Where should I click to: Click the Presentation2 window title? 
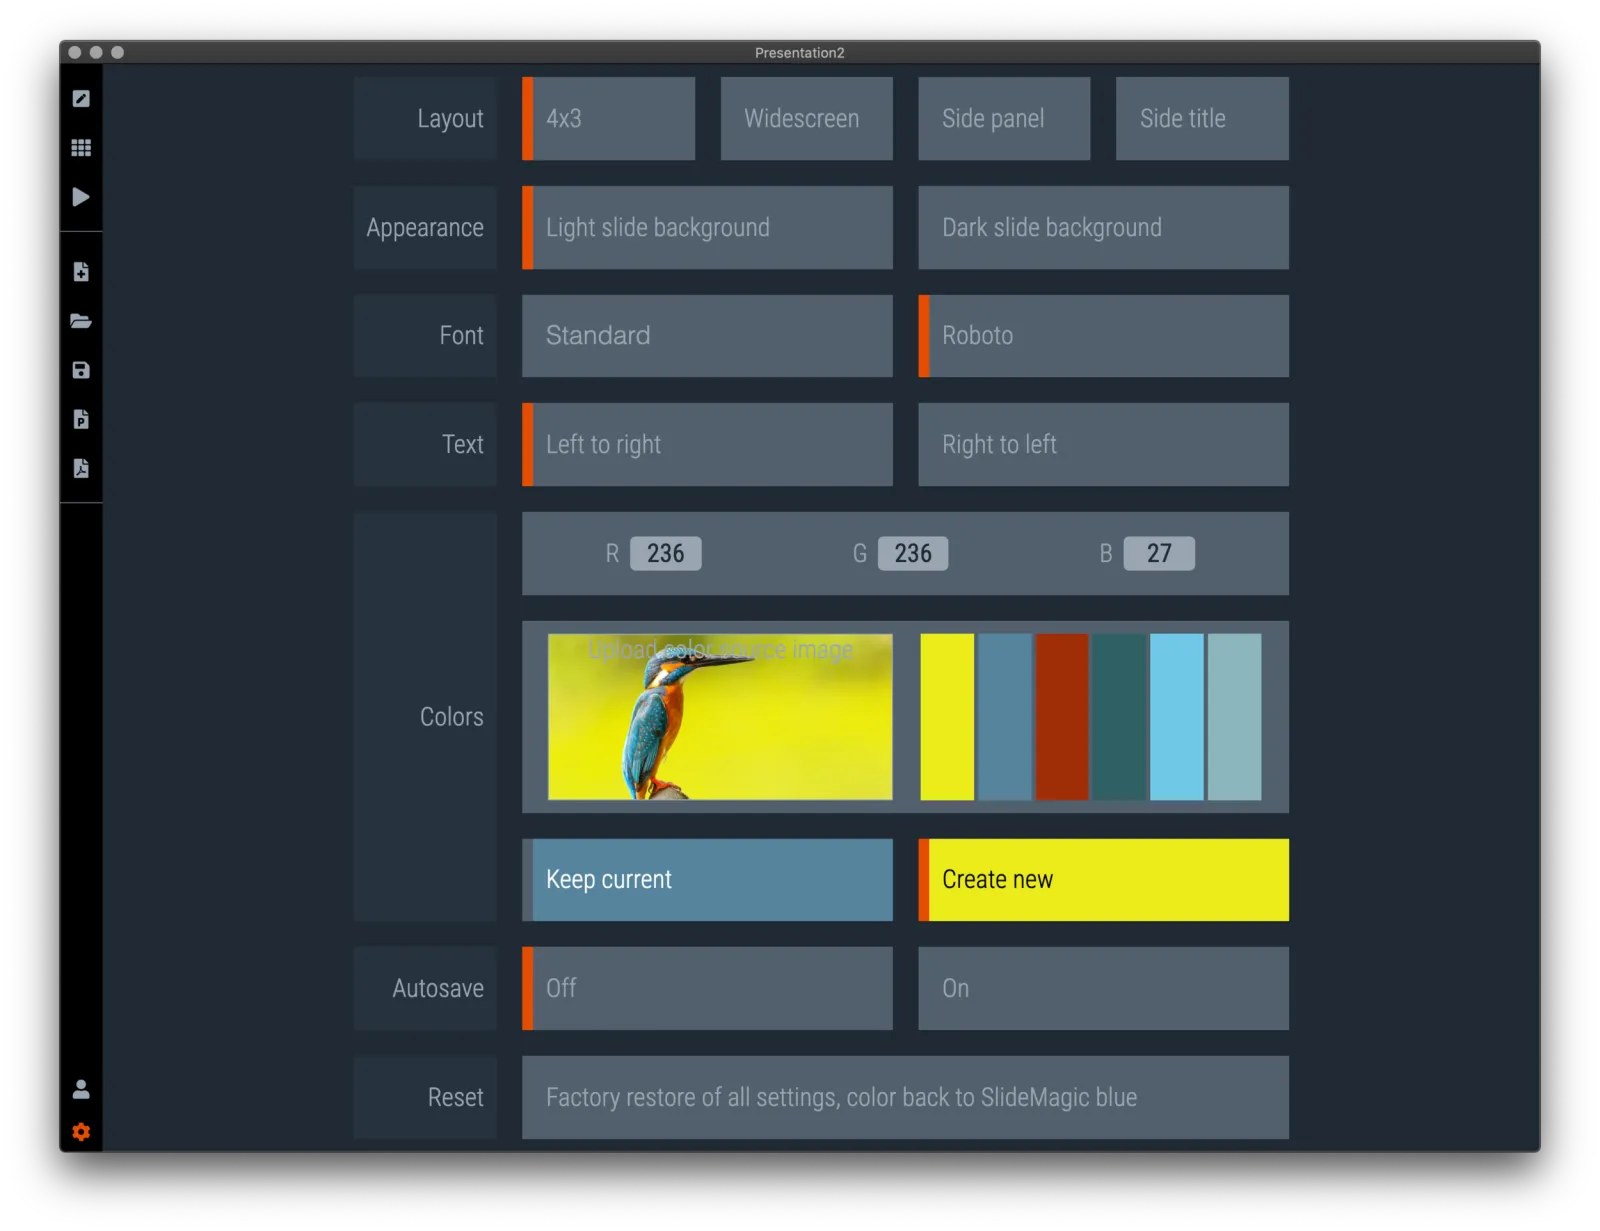coord(800,52)
